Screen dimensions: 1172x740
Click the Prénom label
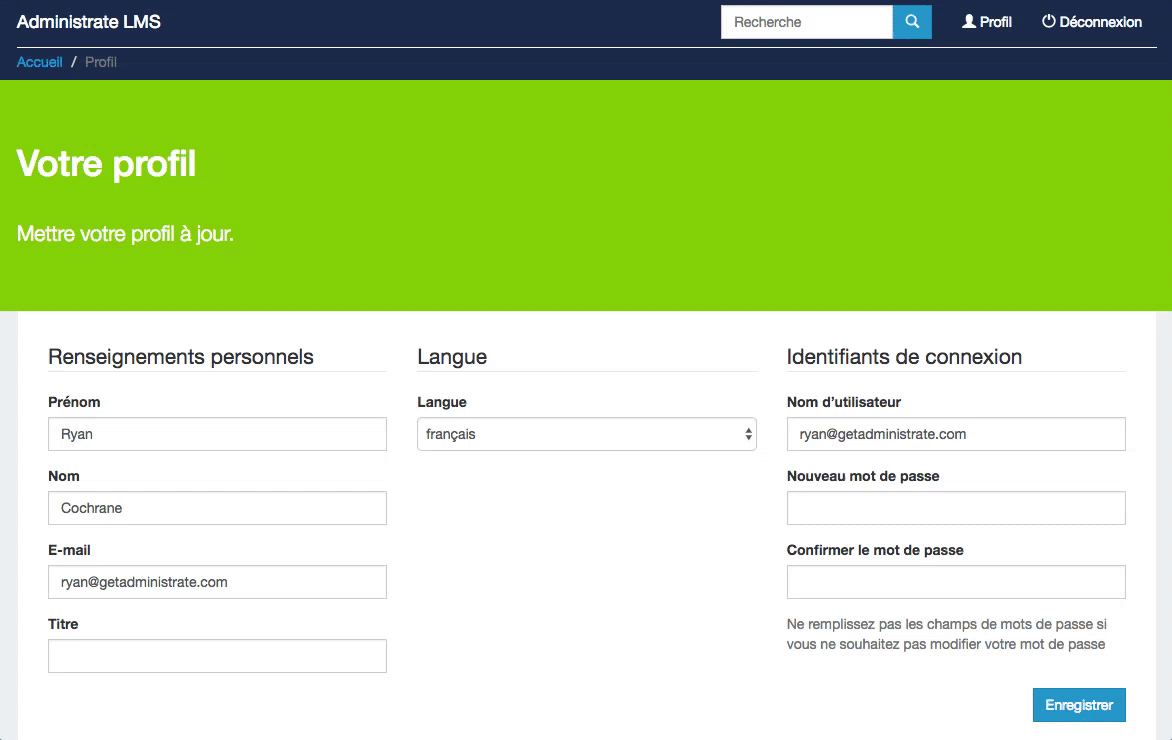tap(74, 402)
